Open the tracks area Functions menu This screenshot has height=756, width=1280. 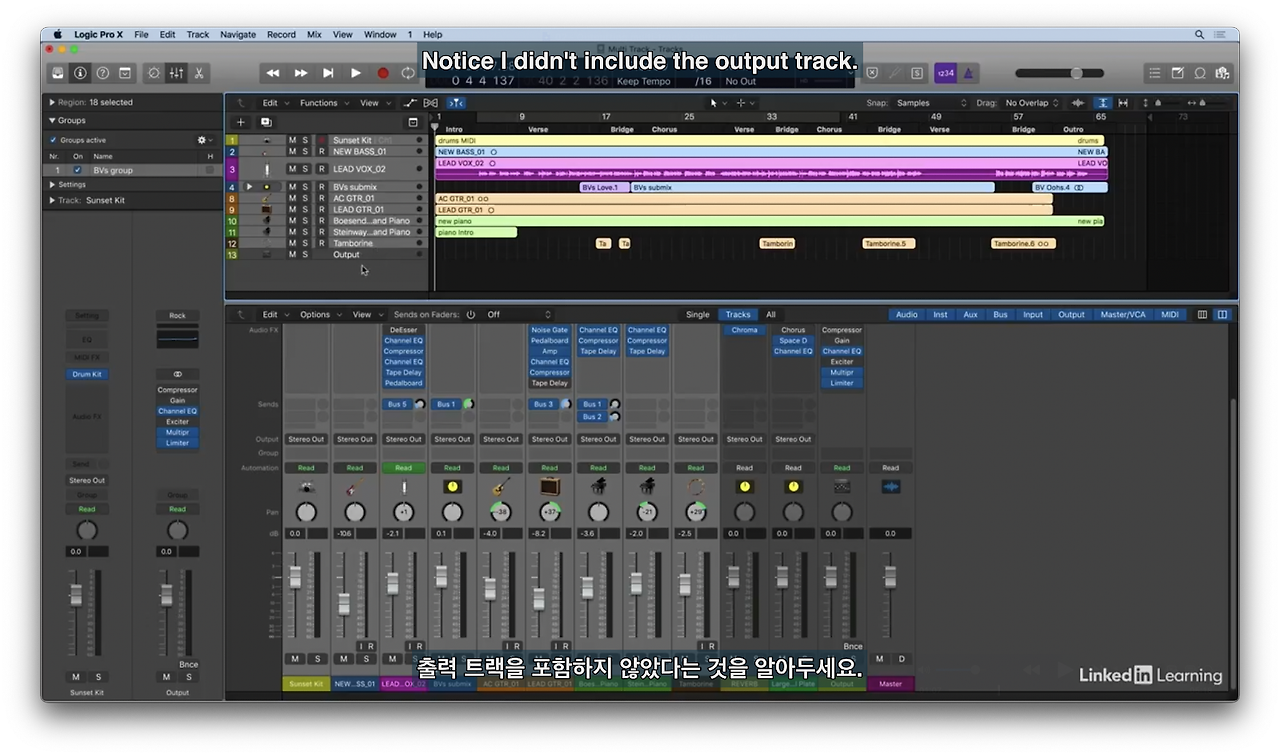click(323, 103)
